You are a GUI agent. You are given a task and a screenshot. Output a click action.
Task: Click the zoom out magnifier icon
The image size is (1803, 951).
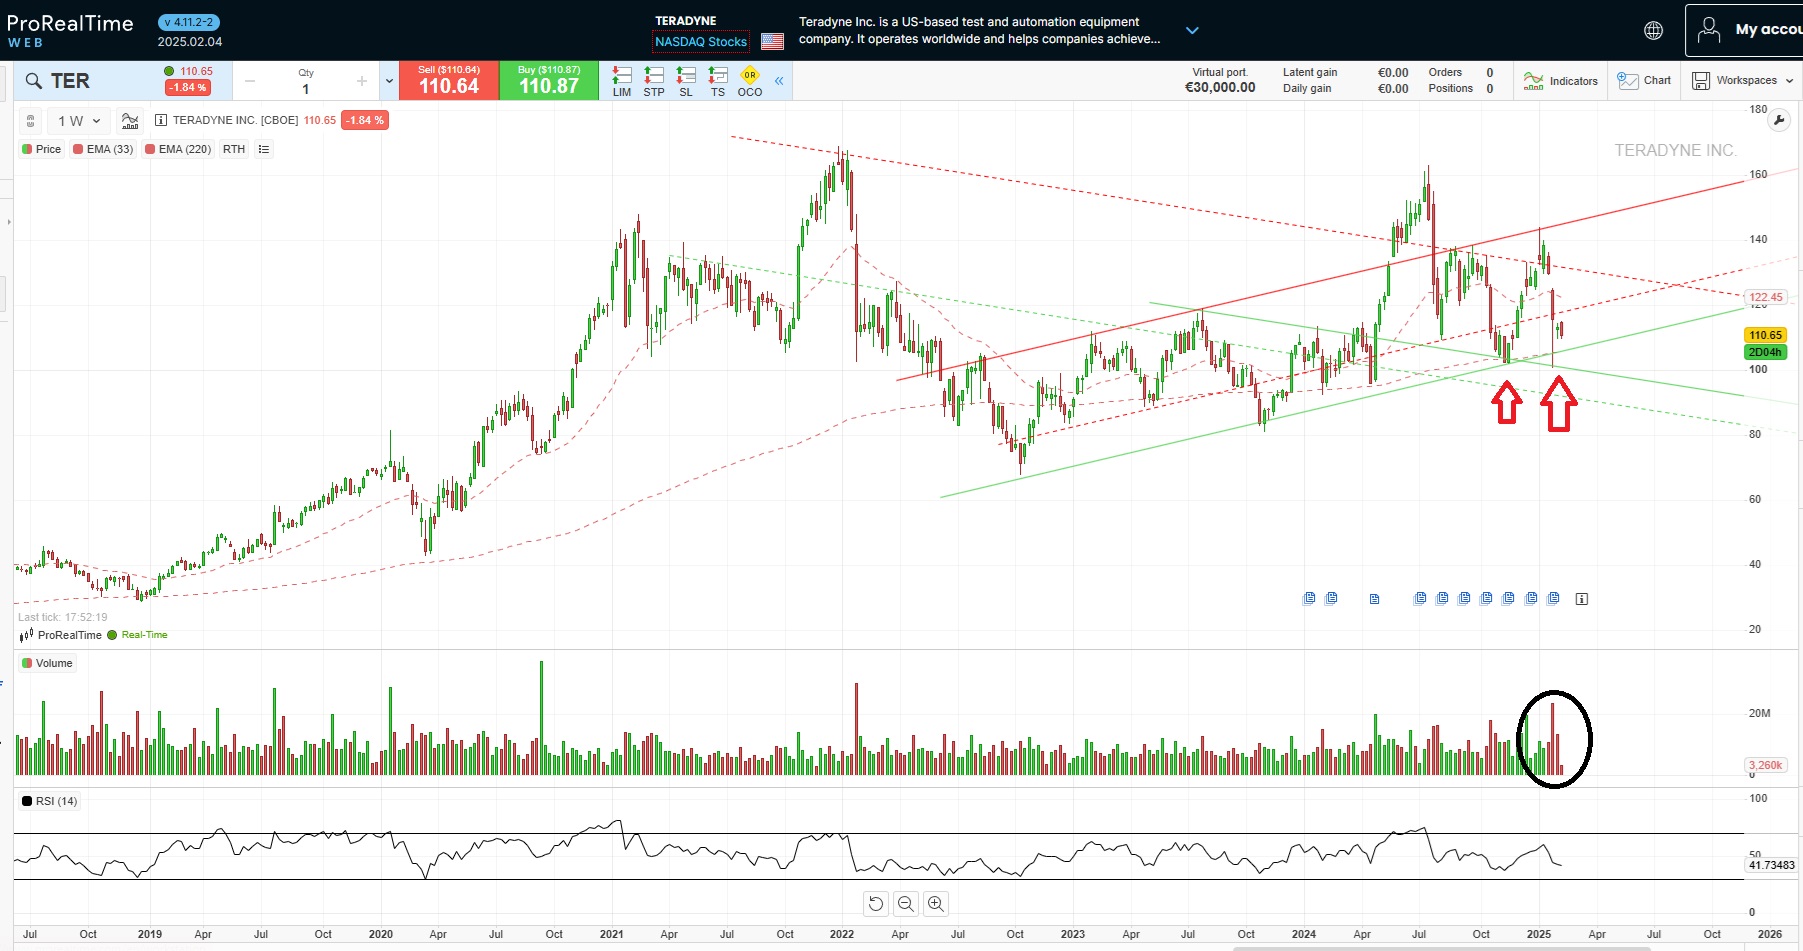pyautogui.click(x=906, y=904)
